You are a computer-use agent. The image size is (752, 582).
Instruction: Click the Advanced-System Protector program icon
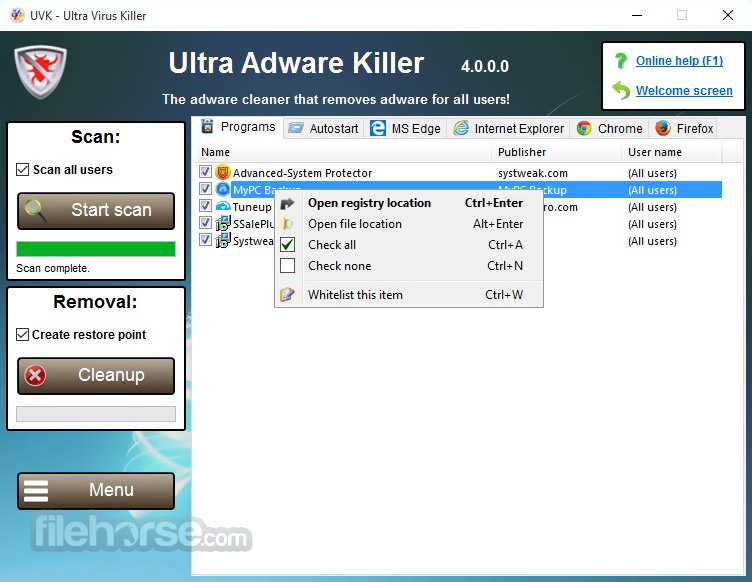[223, 172]
